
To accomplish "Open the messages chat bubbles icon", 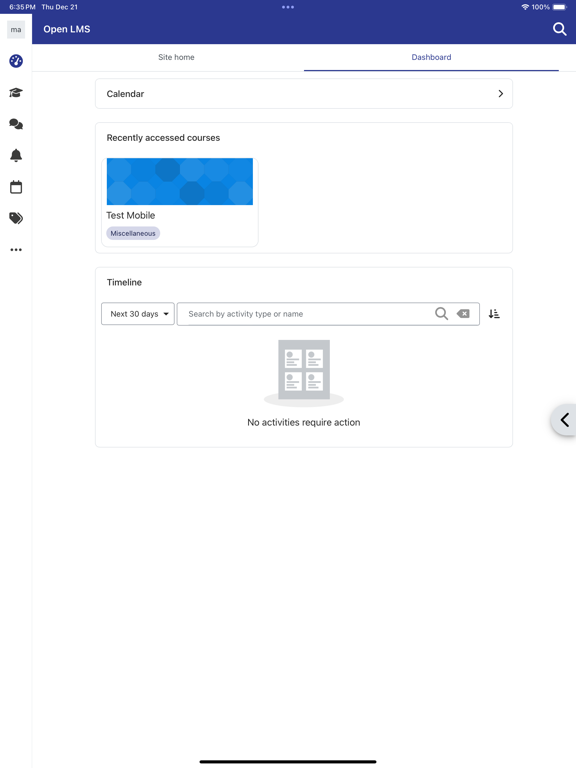I will point(16,124).
